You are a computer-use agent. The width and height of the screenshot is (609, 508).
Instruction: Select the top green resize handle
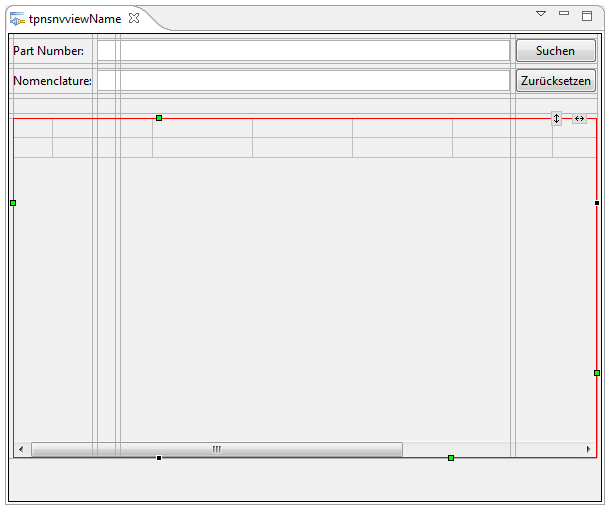click(x=159, y=118)
